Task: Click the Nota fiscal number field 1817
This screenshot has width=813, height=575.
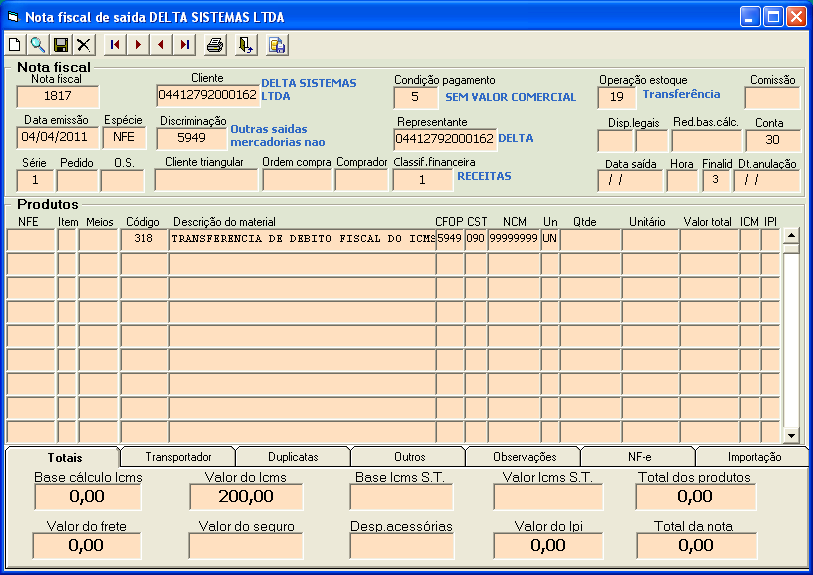Action: 58,96
